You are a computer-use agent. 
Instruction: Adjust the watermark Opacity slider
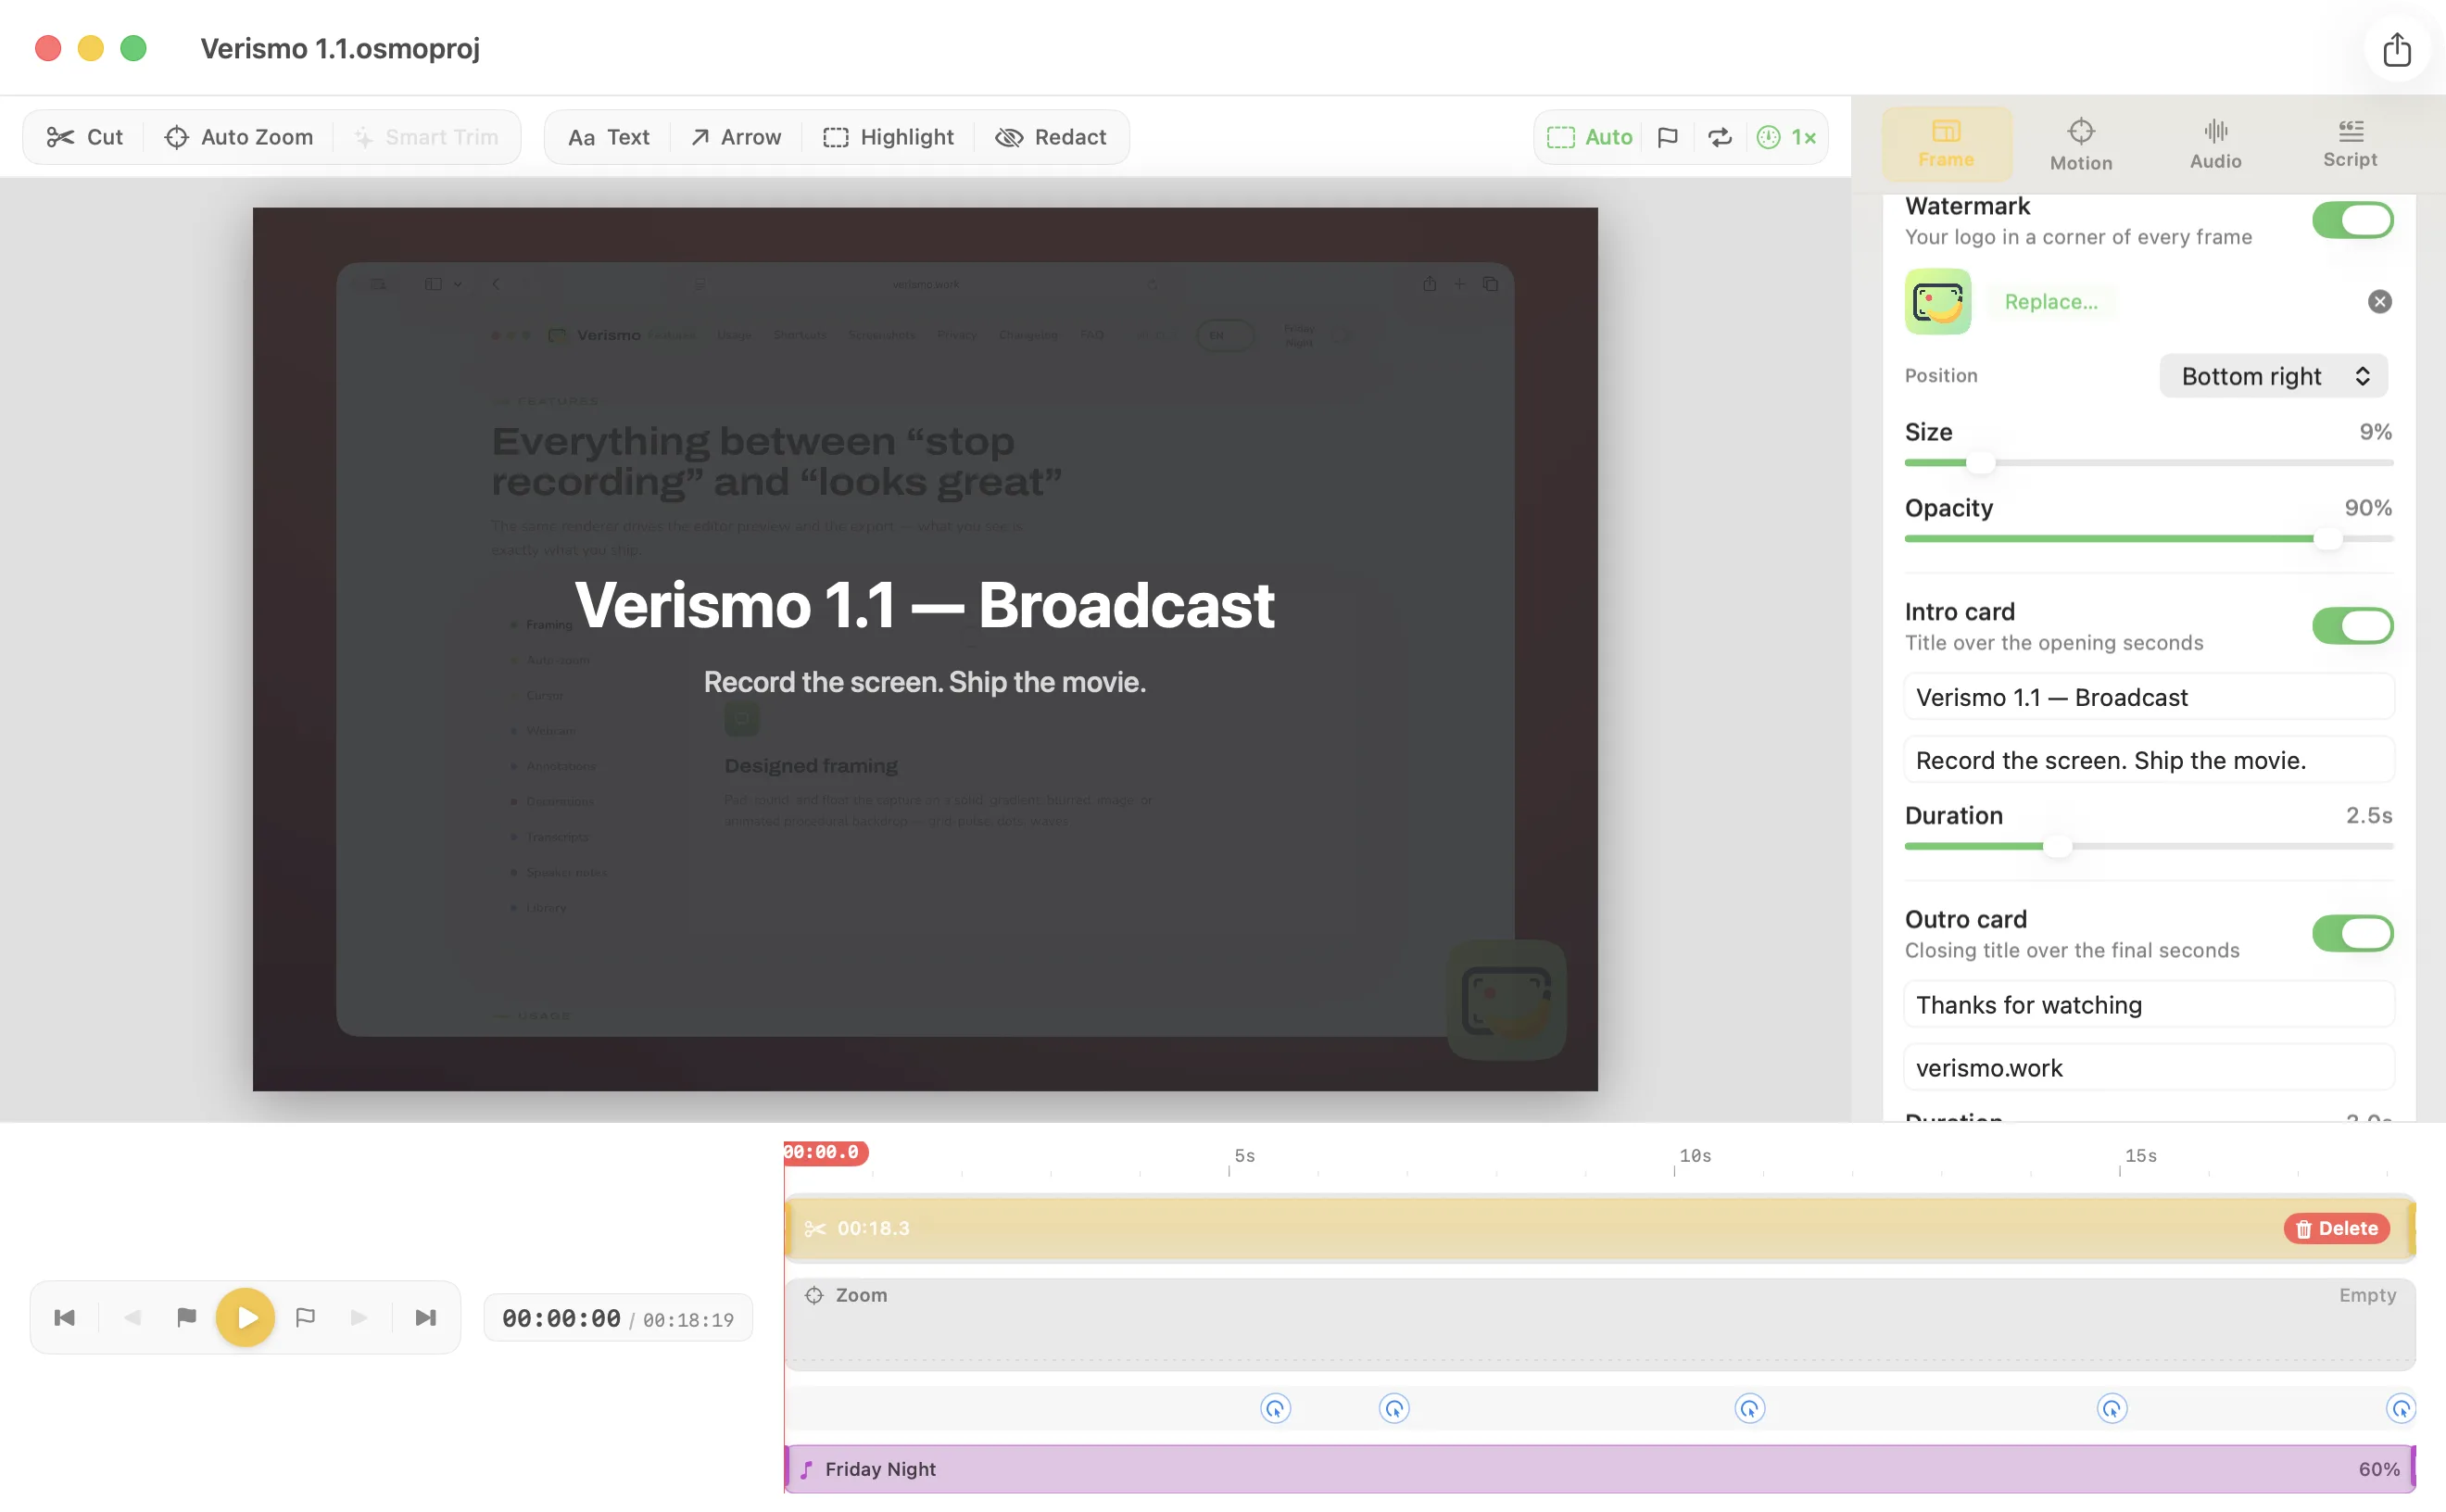(x=2148, y=539)
